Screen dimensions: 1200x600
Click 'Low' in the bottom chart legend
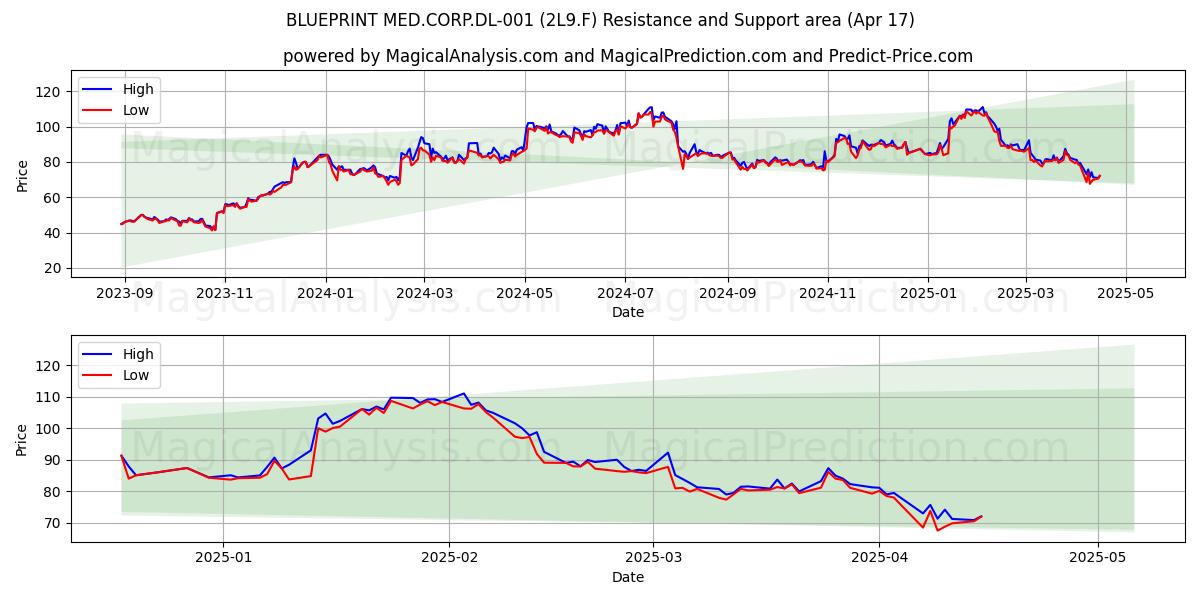(x=136, y=375)
